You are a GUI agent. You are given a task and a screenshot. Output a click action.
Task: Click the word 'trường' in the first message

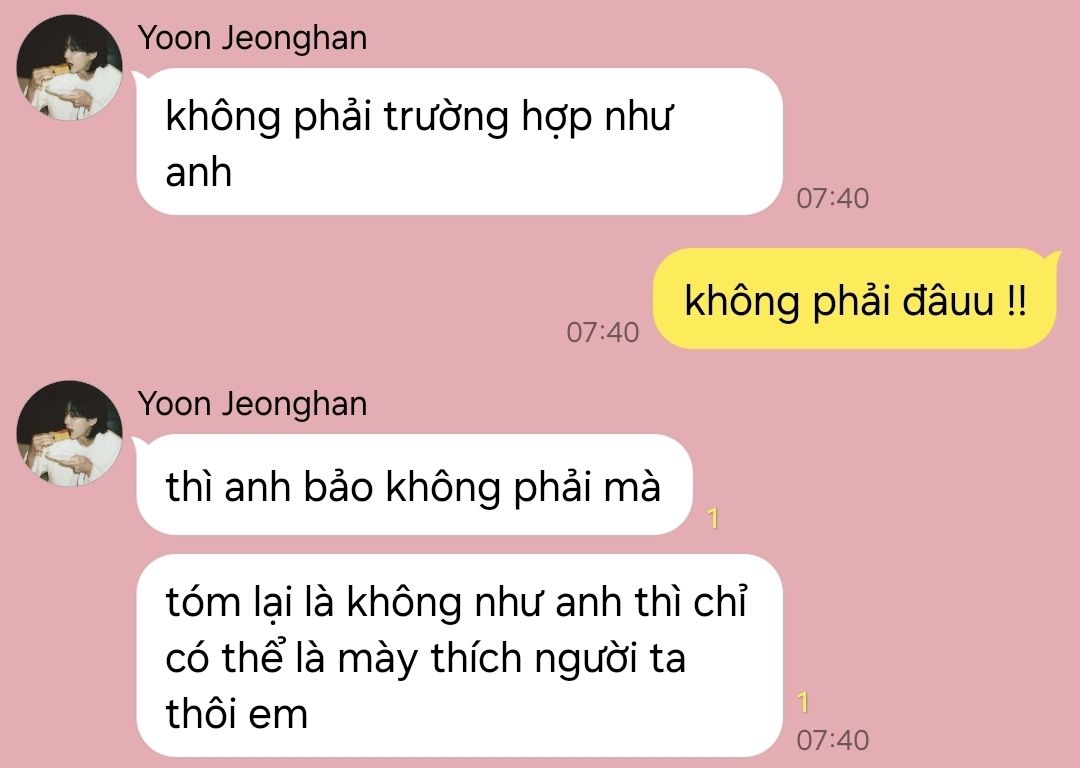[447, 117]
